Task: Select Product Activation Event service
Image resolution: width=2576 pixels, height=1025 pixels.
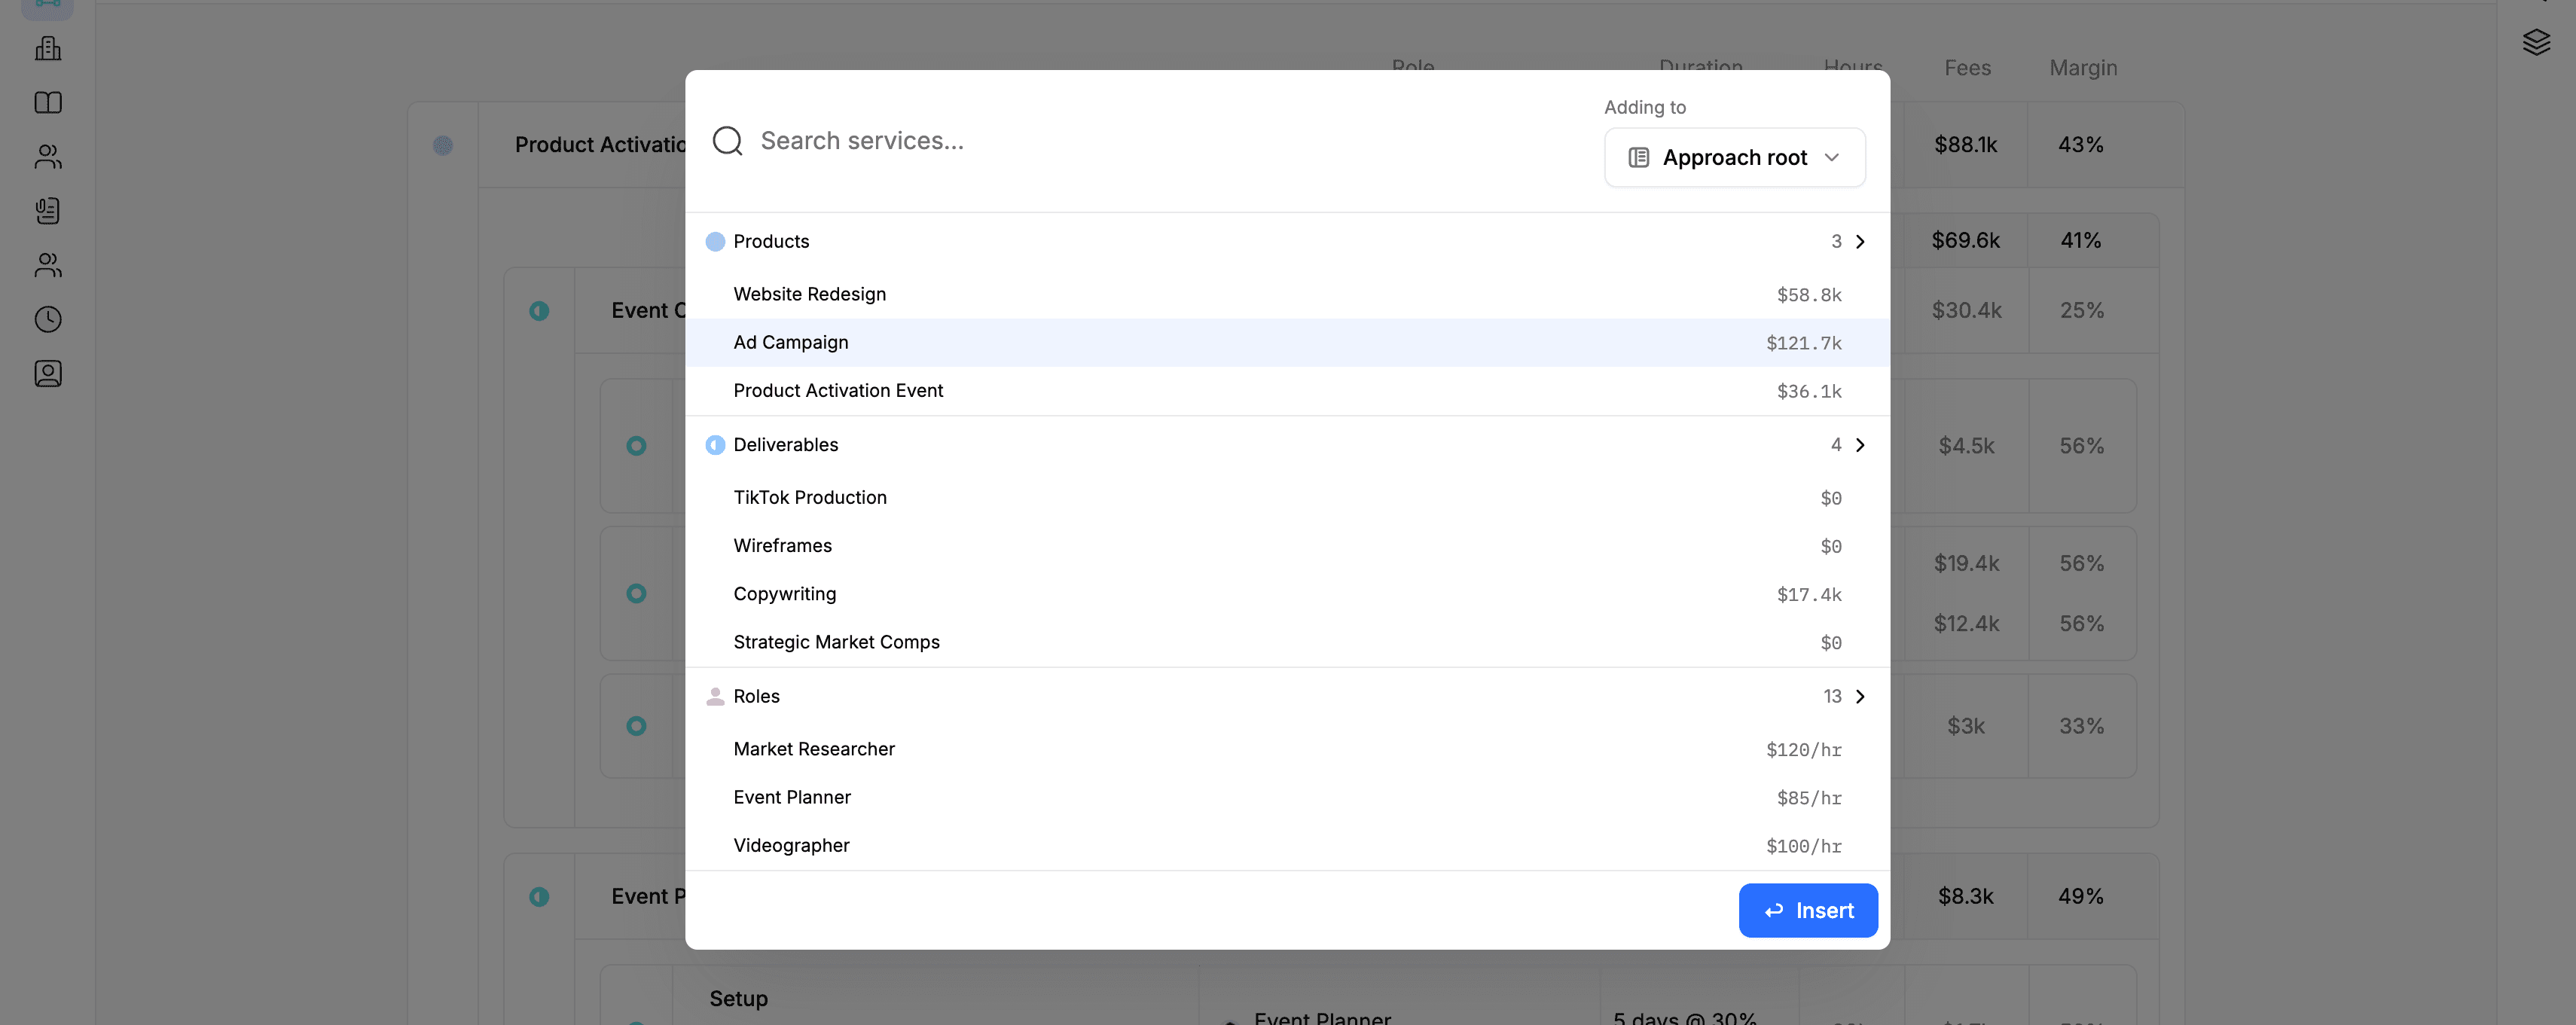Action: pos(1287,390)
